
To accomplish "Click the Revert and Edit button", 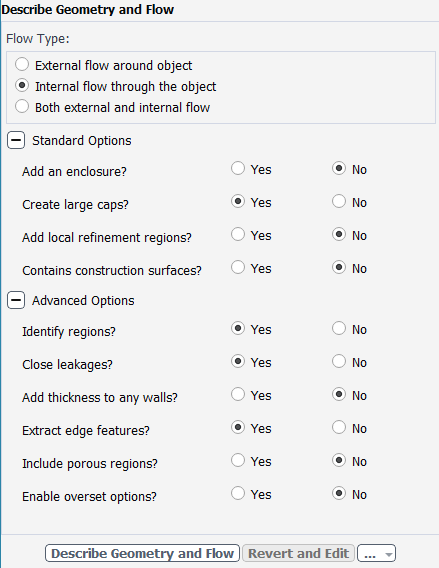I will click(298, 553).
